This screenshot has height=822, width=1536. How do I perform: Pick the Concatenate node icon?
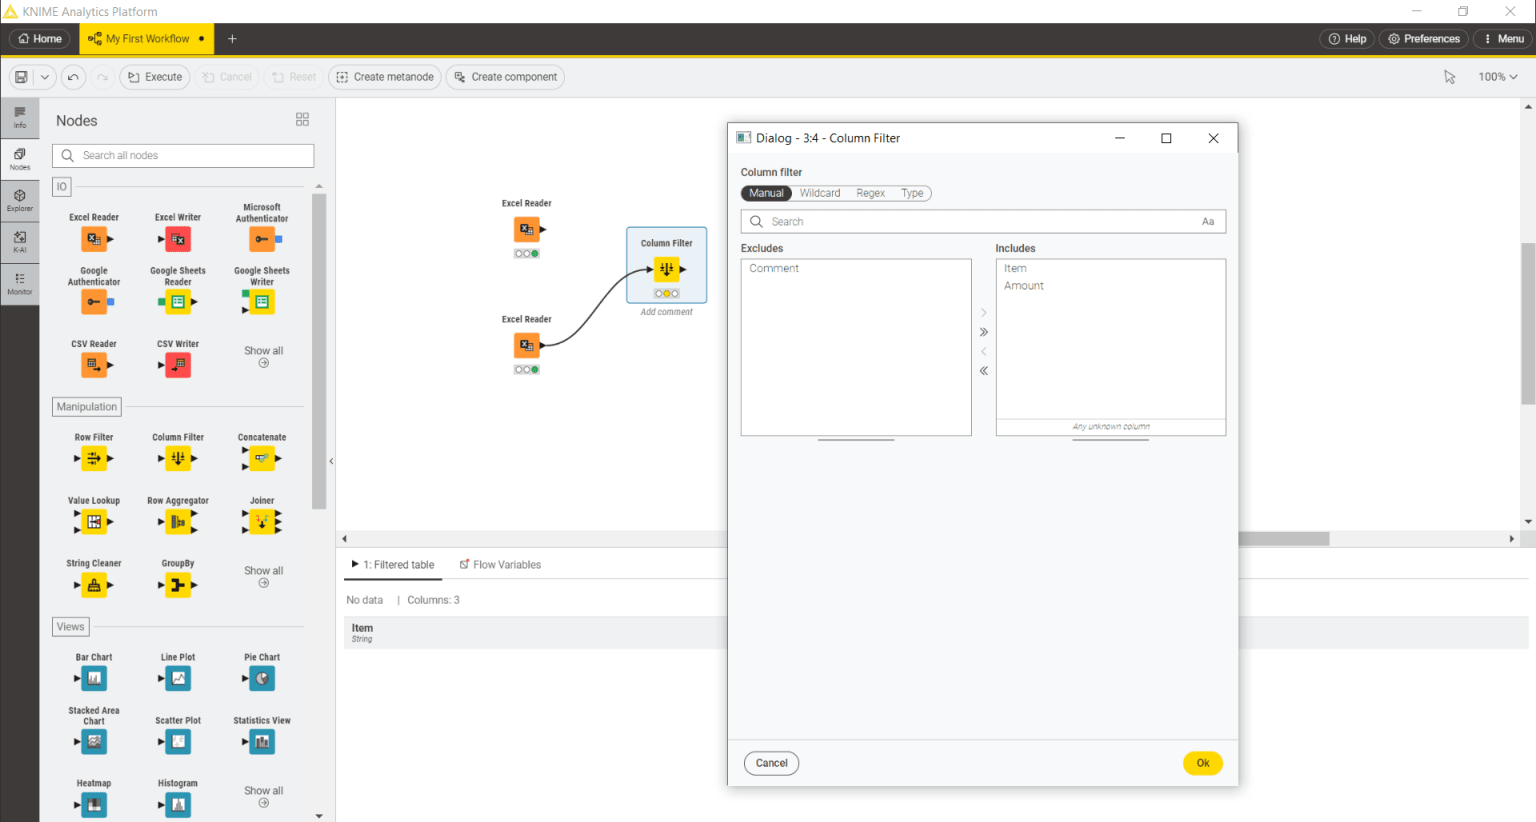[x=262, y=458]
